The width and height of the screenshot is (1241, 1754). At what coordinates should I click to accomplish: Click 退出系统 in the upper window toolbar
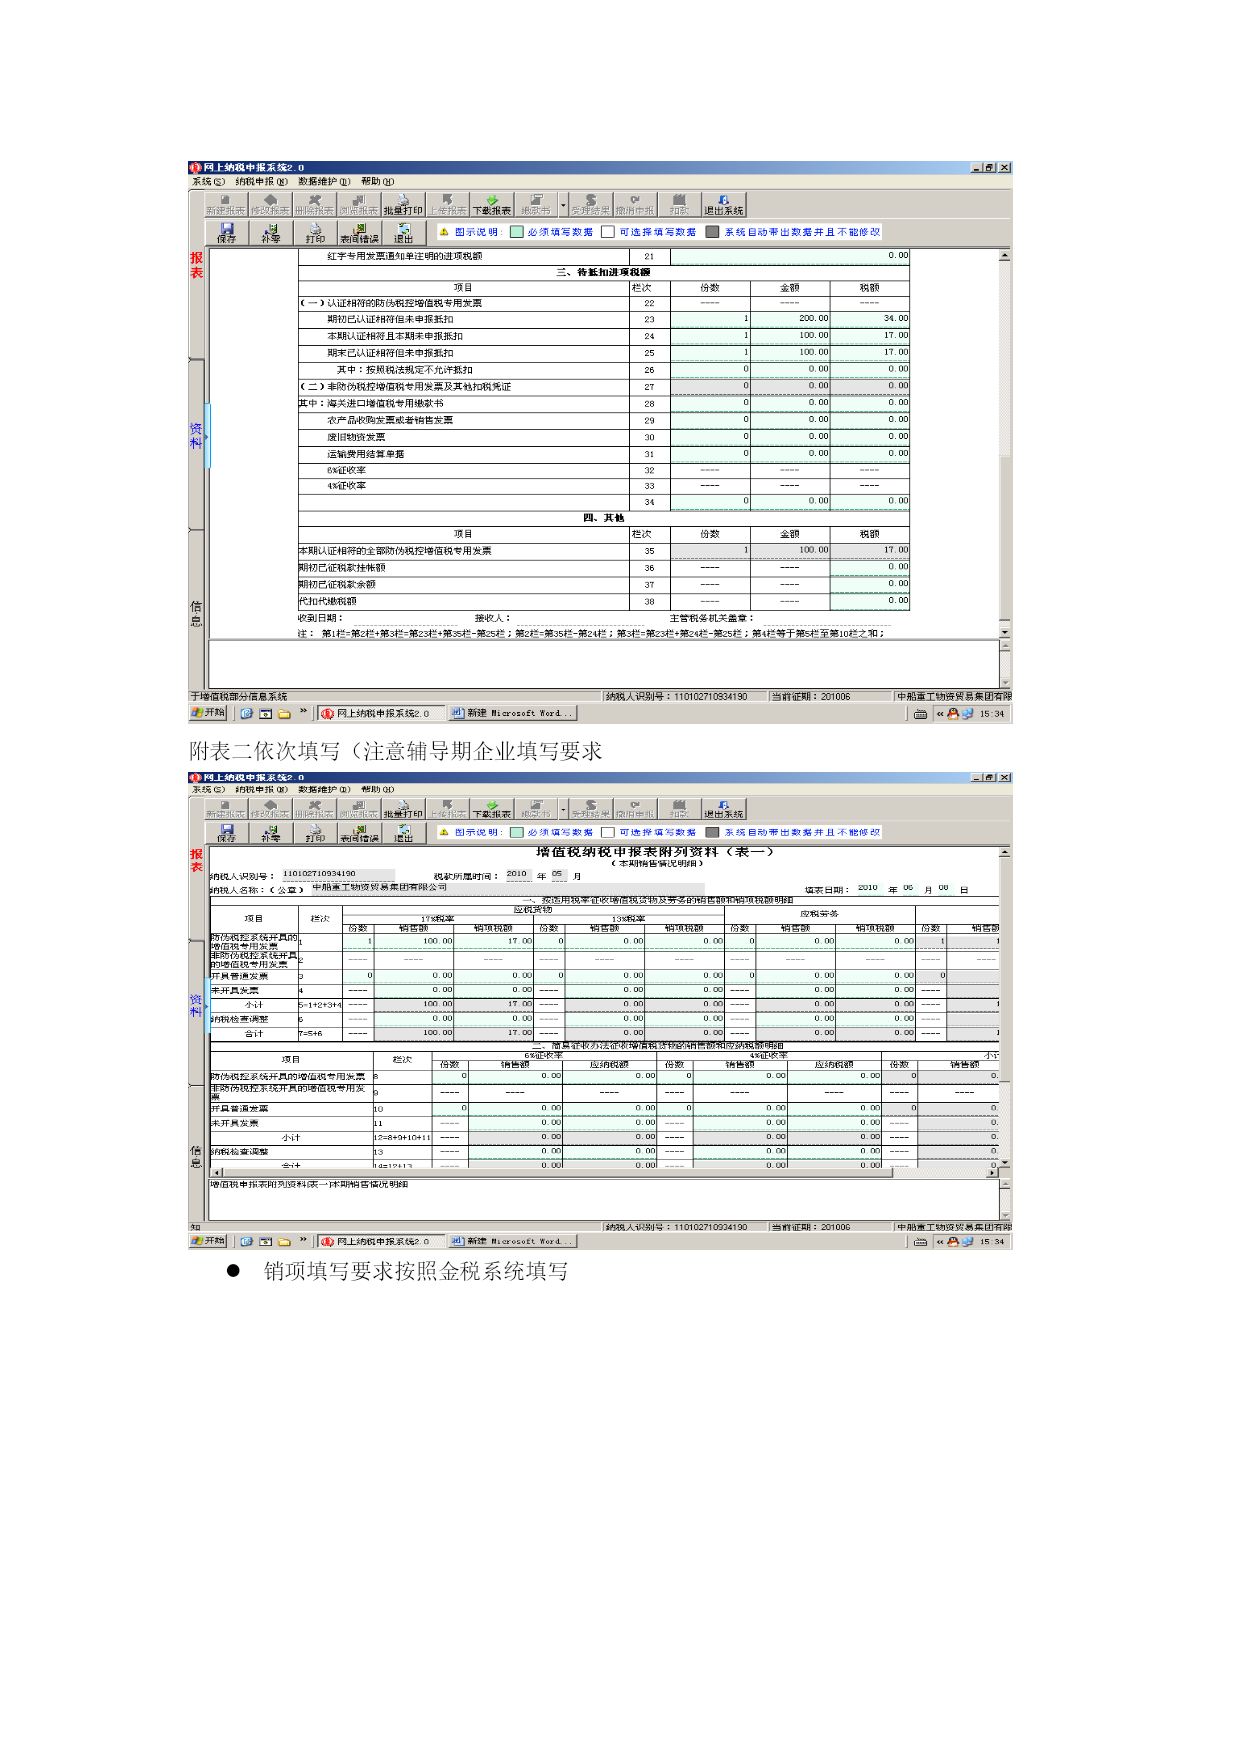tap(724, 205)
